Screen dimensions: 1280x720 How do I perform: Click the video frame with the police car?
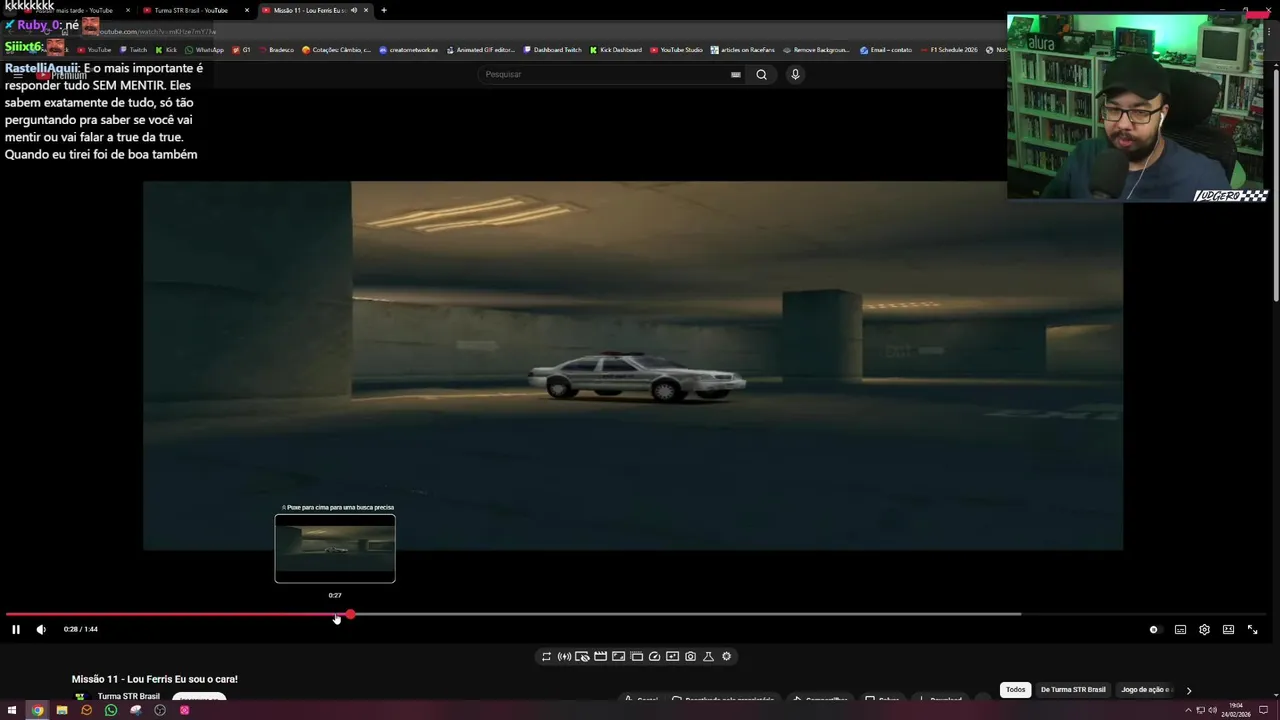633,366
